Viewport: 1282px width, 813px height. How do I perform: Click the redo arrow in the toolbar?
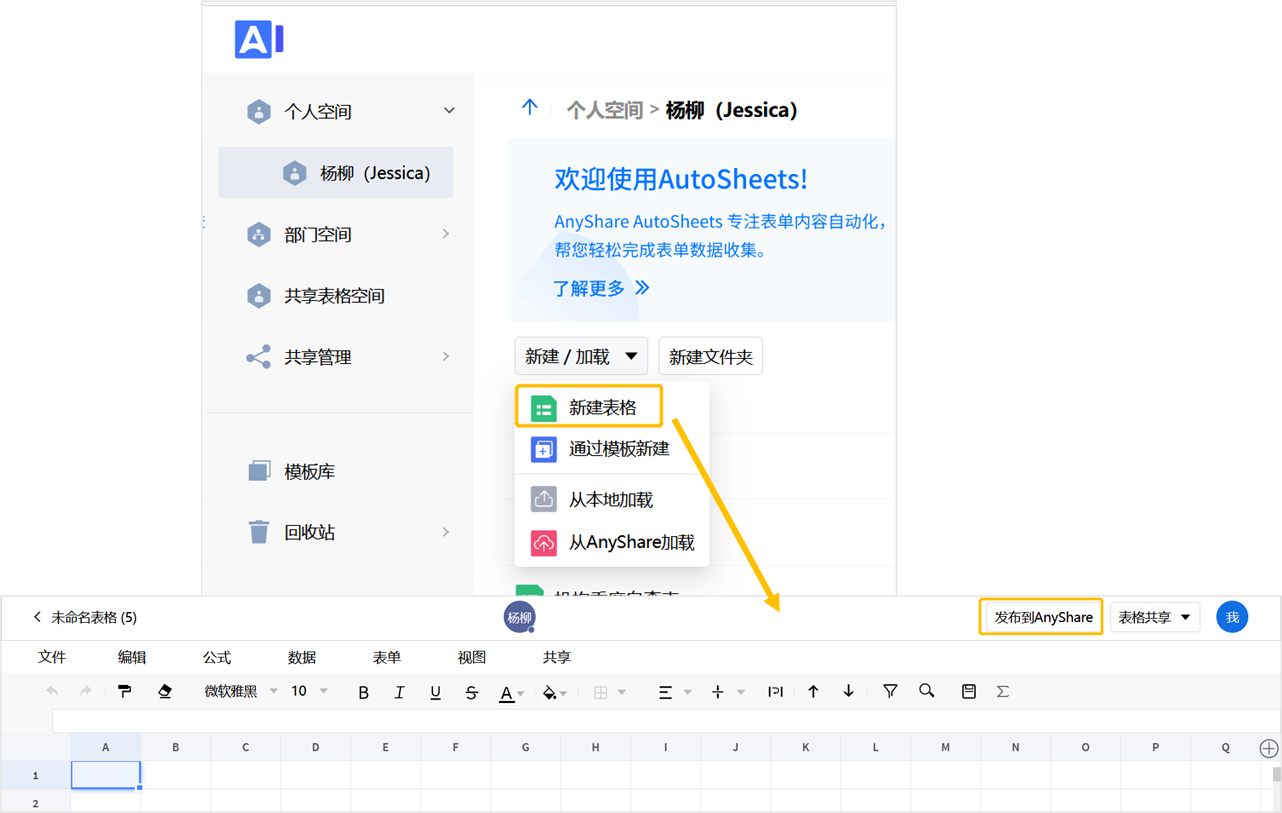click(x=86, y=691)
